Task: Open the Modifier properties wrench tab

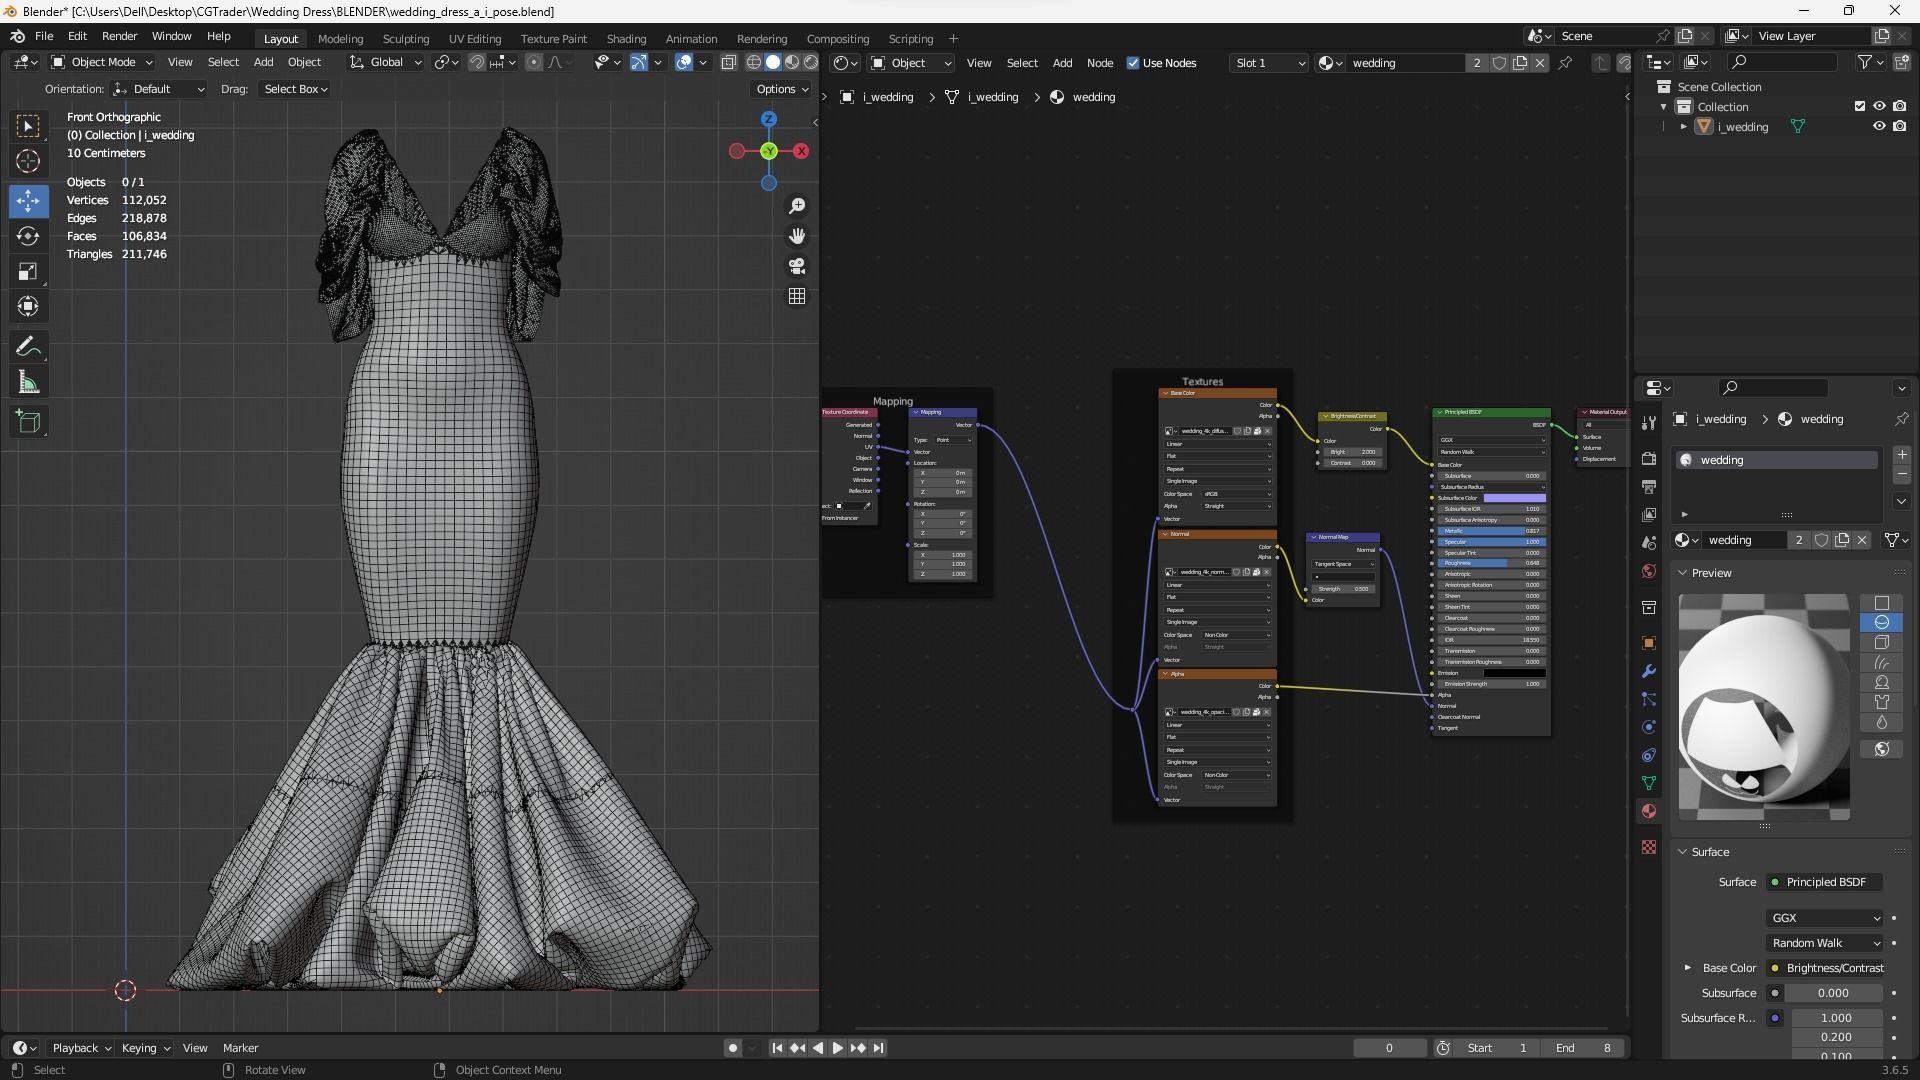Action: click(x=1649, y=671)
